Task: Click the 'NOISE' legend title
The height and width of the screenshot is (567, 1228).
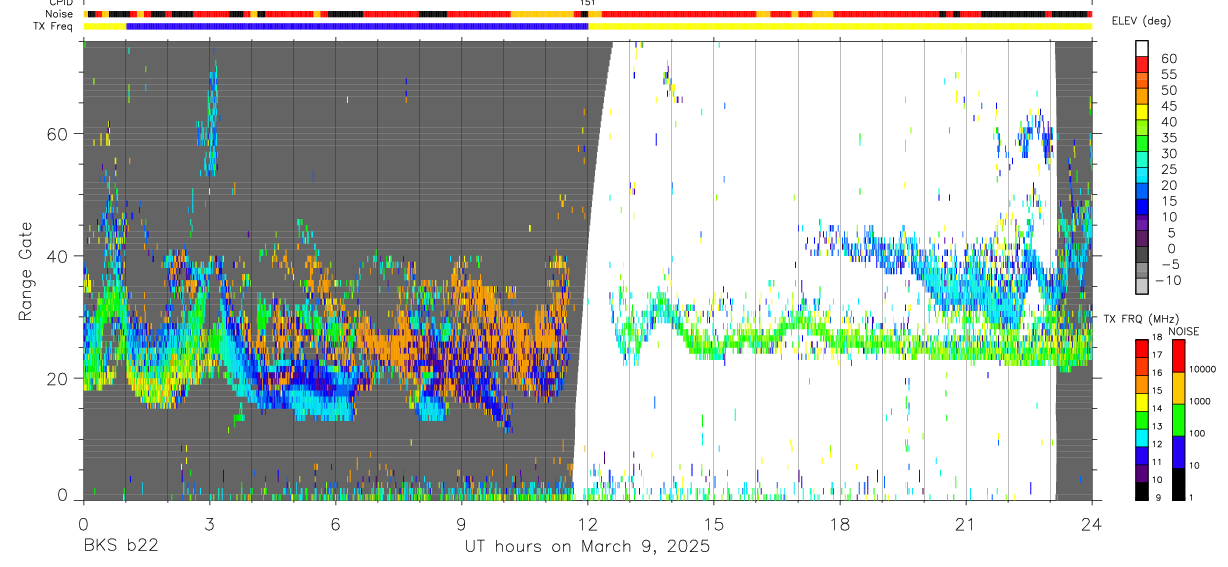Action: click(1183, 331)
